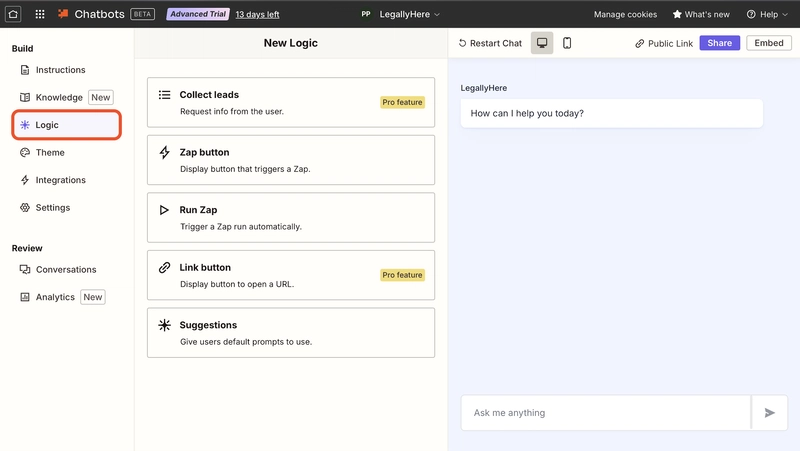
Task: Click the home icon in top bar
Action: 13,14
